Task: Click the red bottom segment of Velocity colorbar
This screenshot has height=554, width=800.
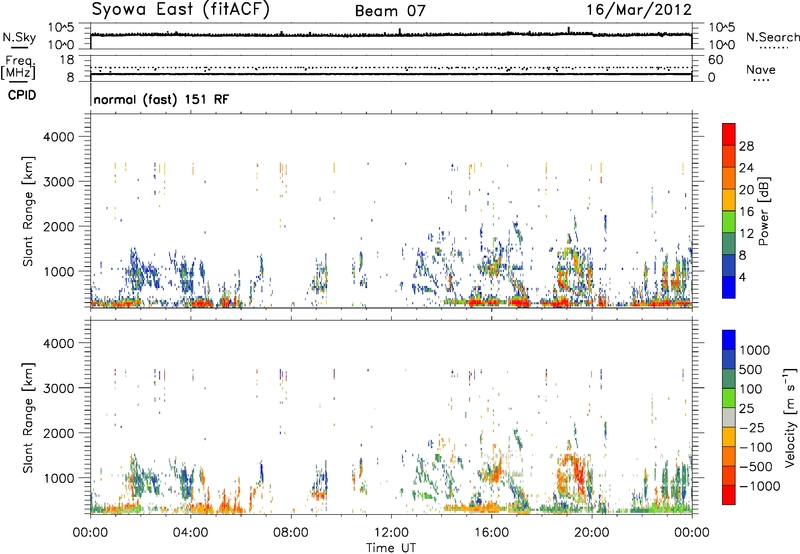Action: tap(729, 495)
